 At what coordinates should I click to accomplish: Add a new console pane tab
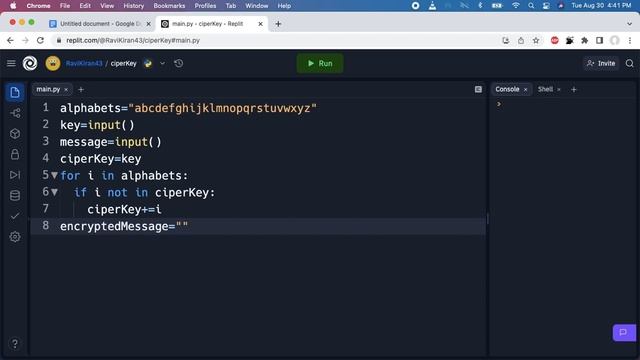pyautogui.click(x=574, y=89)
